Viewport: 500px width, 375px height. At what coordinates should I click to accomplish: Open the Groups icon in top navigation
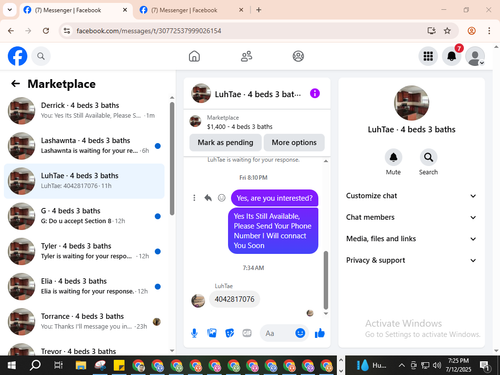coord(298,56)
